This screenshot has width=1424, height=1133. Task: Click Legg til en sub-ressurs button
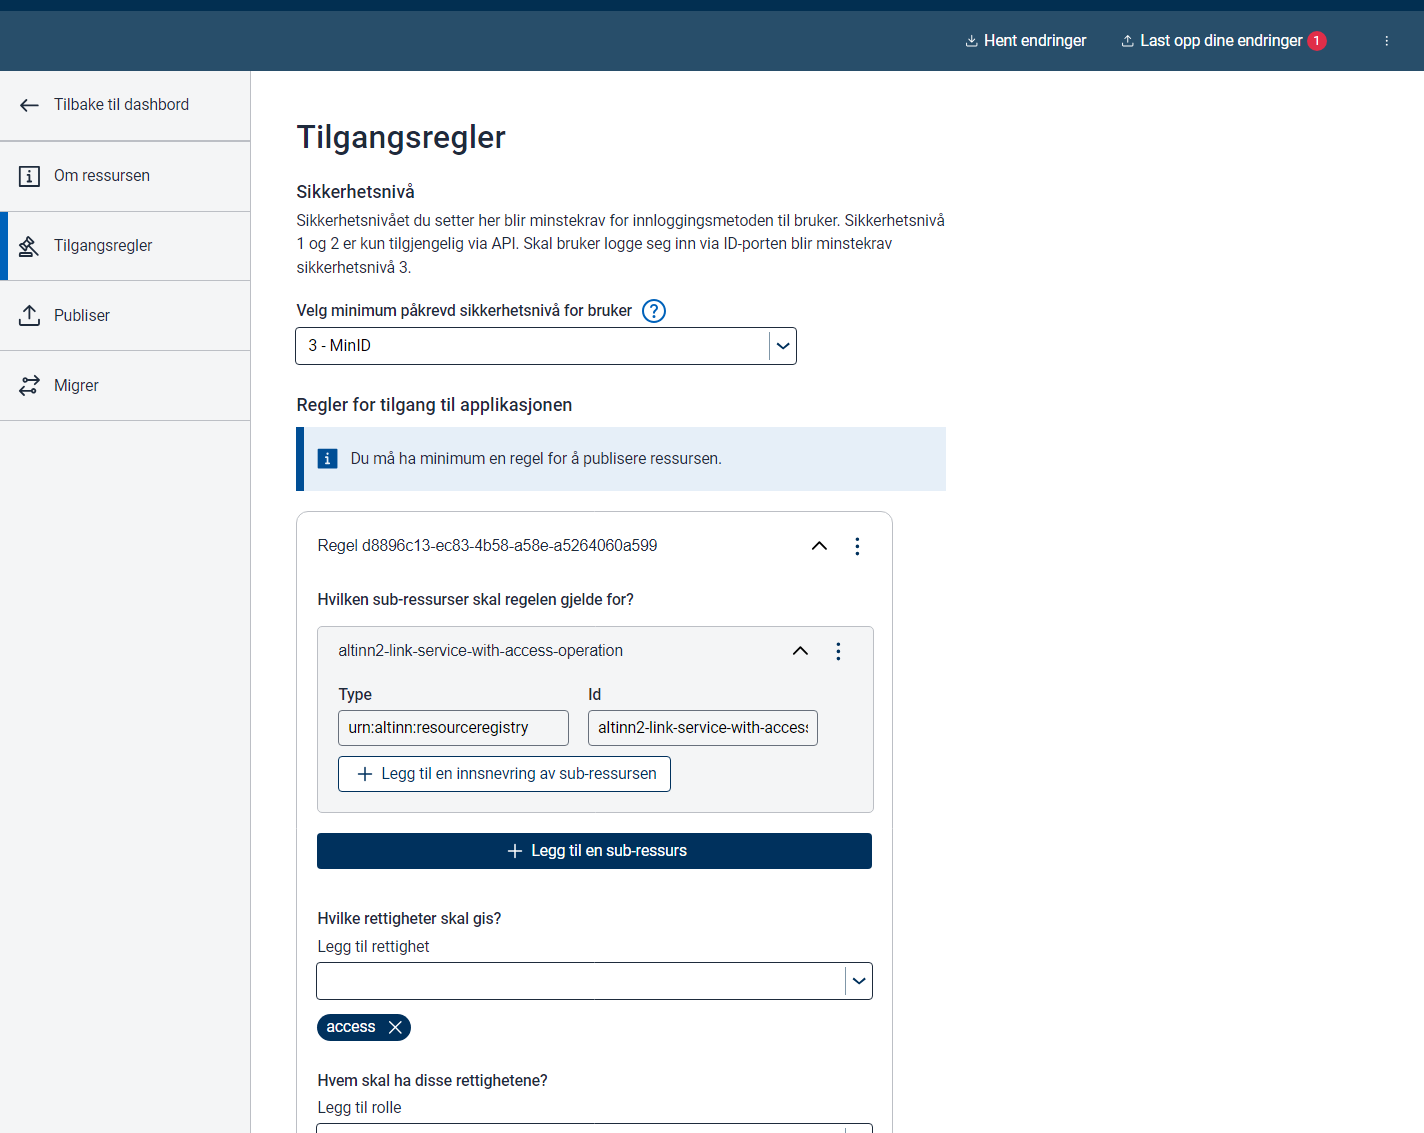(x=594, y=851)
